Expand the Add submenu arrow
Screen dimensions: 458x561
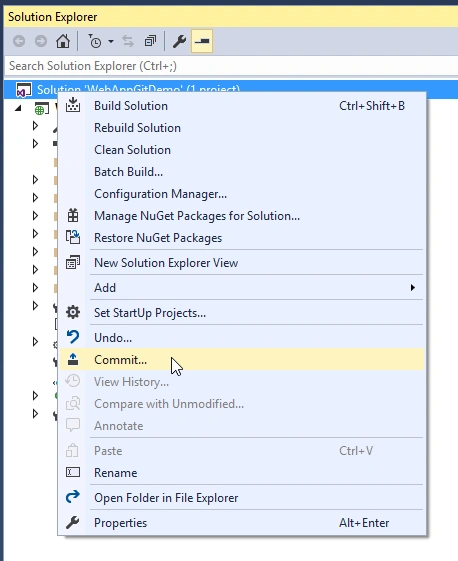pos(413,287)
